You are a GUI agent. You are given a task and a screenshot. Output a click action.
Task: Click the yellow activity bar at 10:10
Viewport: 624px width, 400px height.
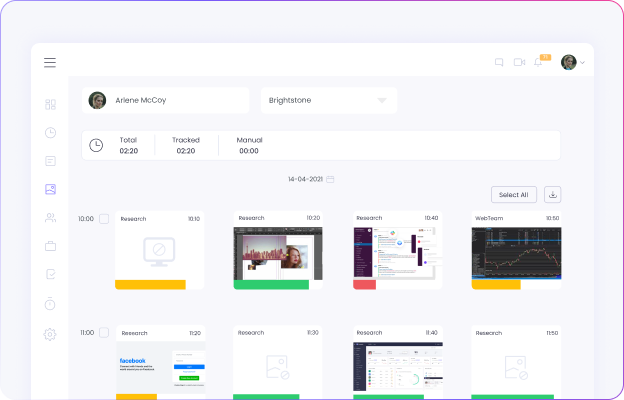pyautogui.click(x=150, y=285)
